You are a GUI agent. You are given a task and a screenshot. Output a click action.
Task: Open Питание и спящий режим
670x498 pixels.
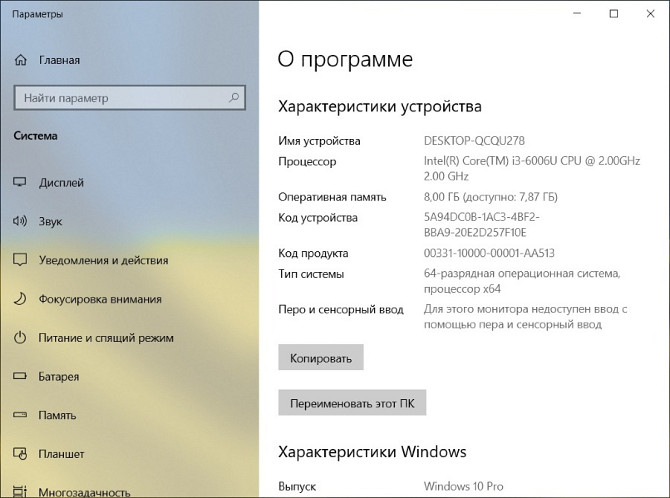[x=106, y=338]
